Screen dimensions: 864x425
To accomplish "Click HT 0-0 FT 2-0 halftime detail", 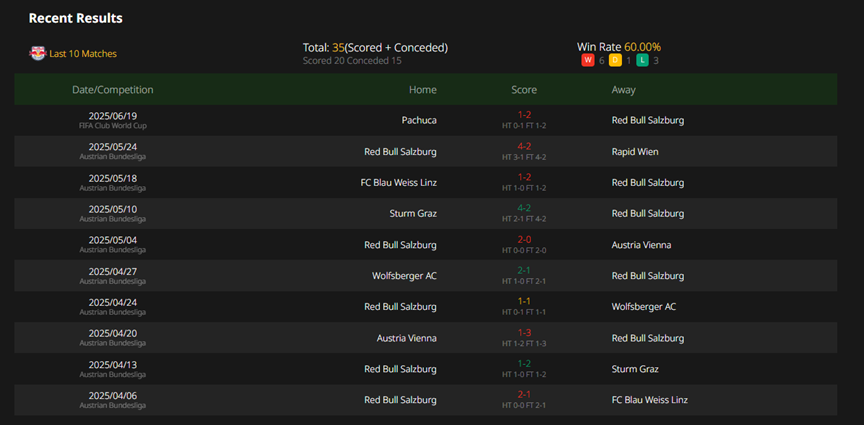I will 523,250.
